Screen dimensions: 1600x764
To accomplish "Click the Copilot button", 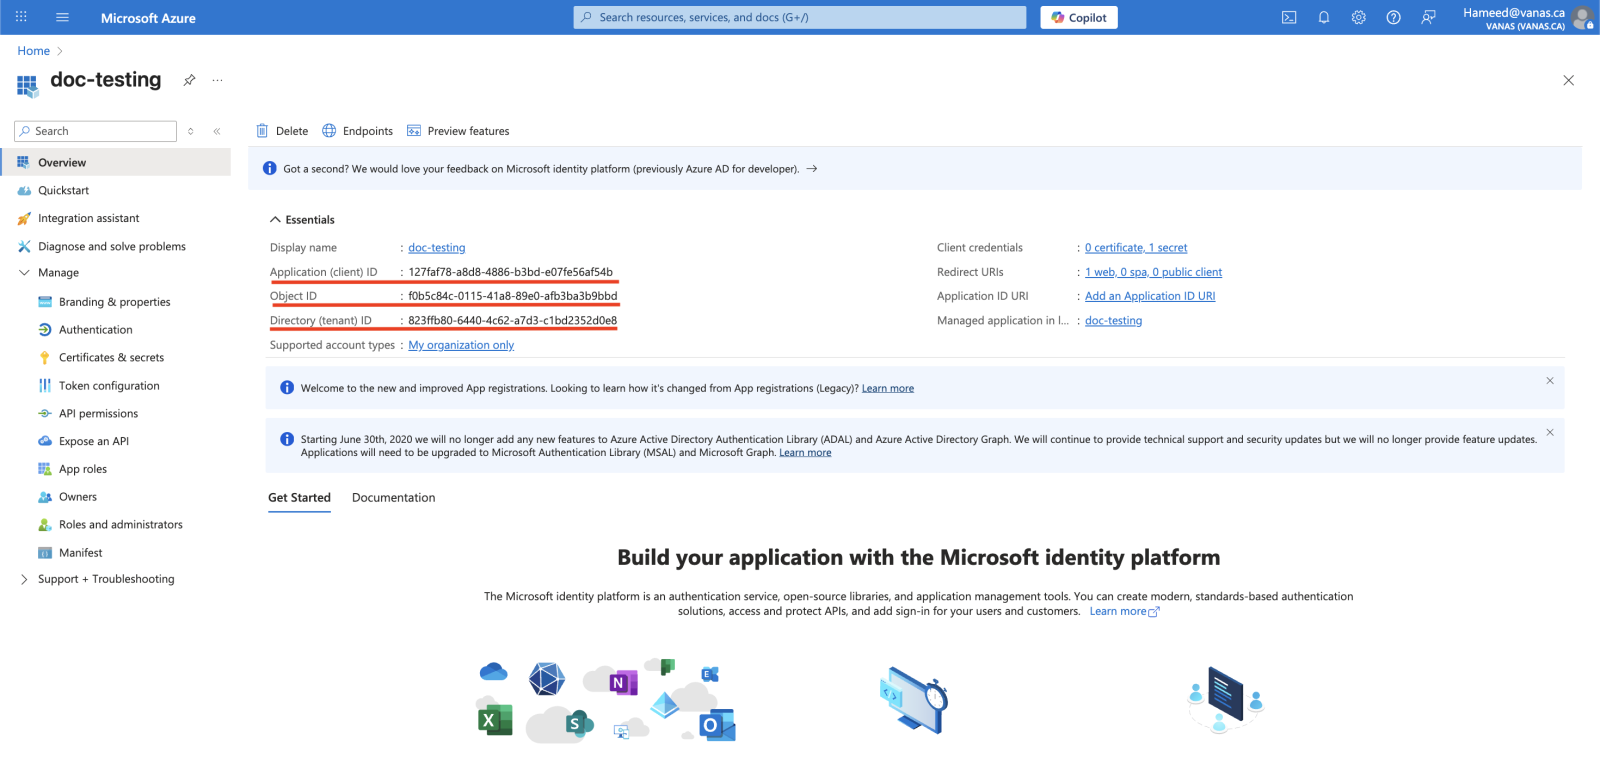I will [1079, 17].
